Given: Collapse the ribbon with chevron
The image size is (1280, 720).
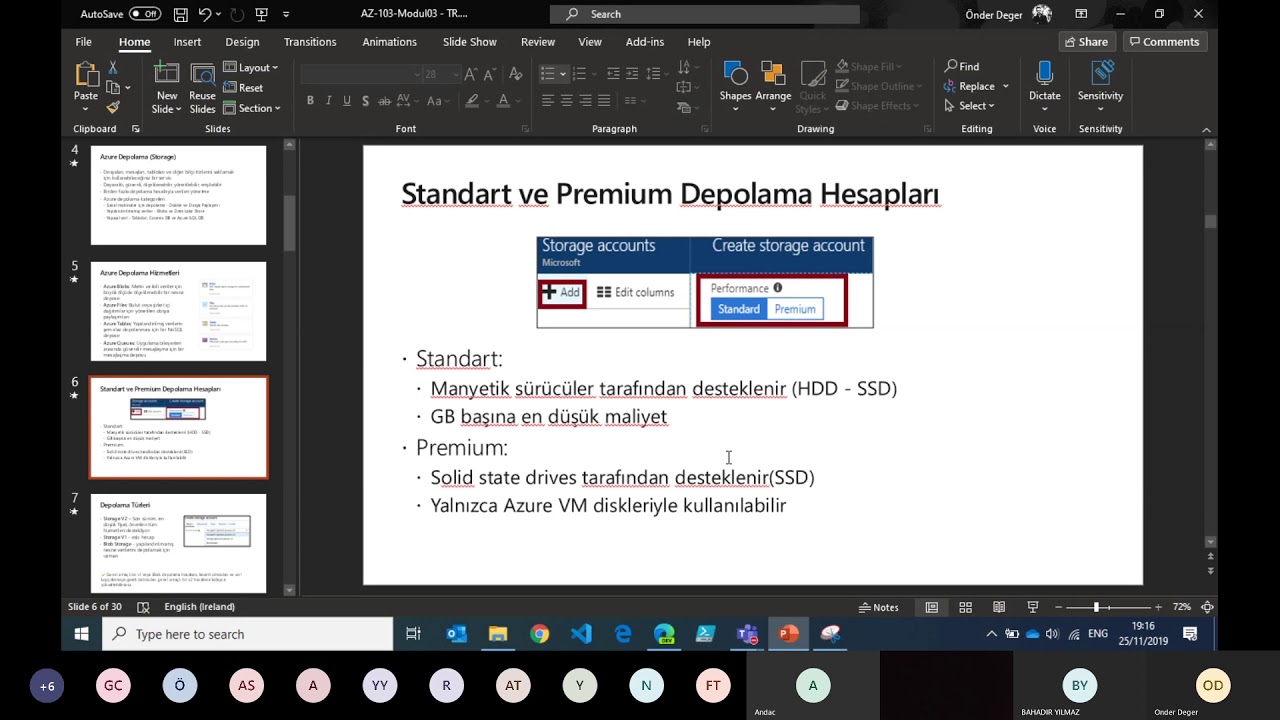Looking at the screenshot, I should (1207, 129).
